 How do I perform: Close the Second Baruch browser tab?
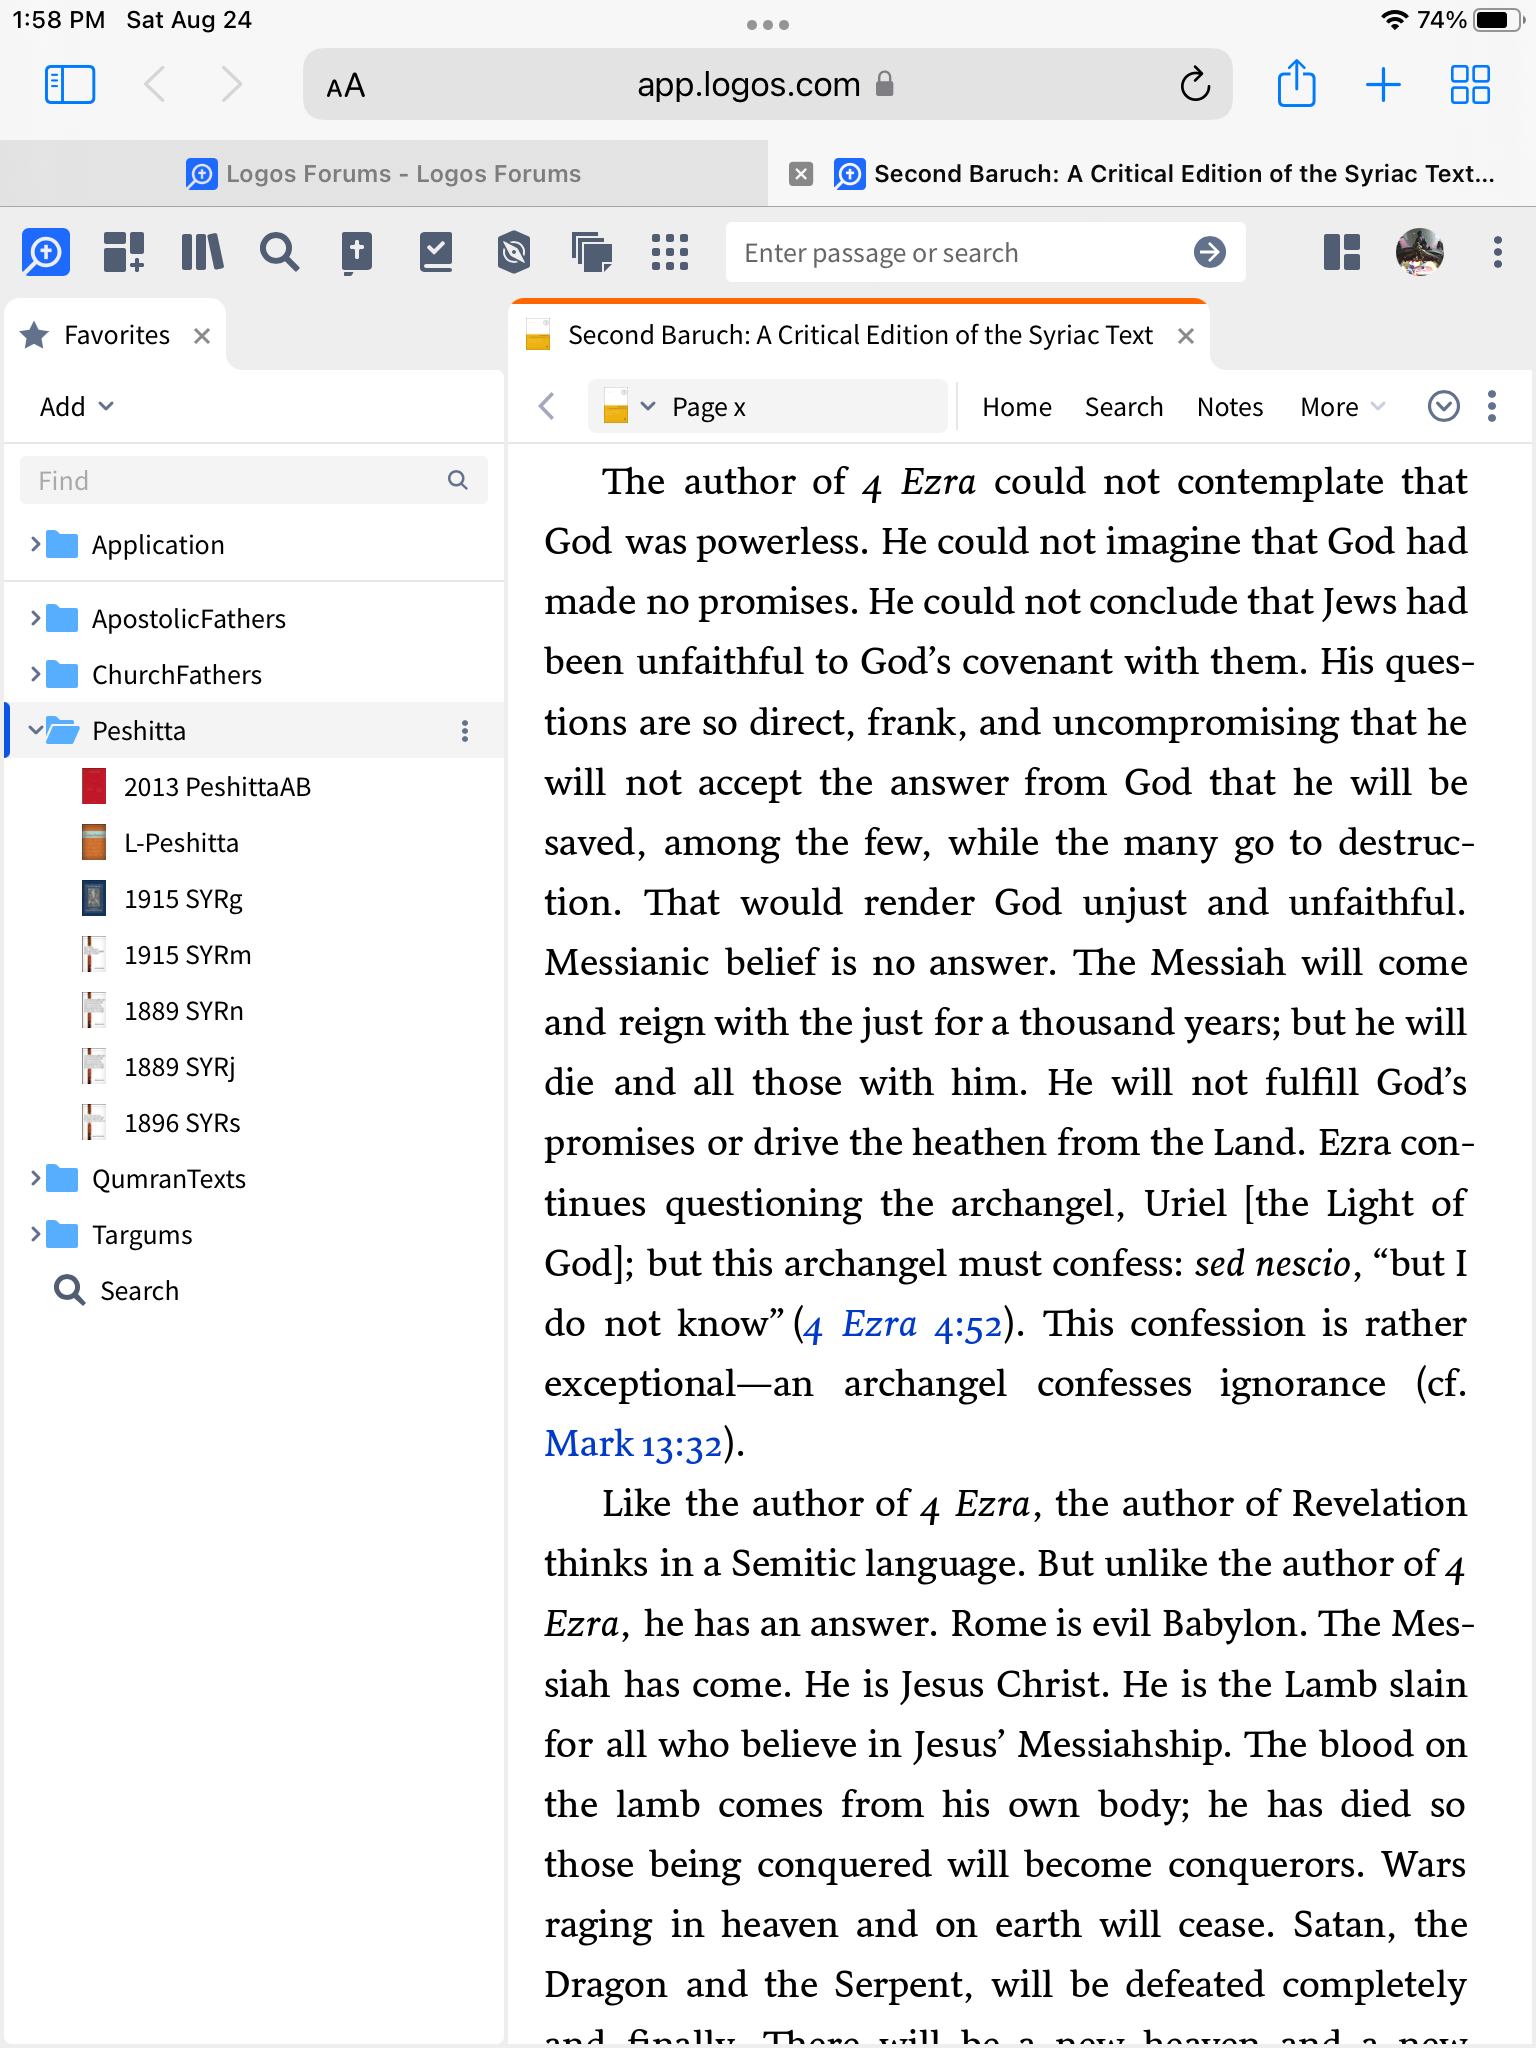coord(801,174)
